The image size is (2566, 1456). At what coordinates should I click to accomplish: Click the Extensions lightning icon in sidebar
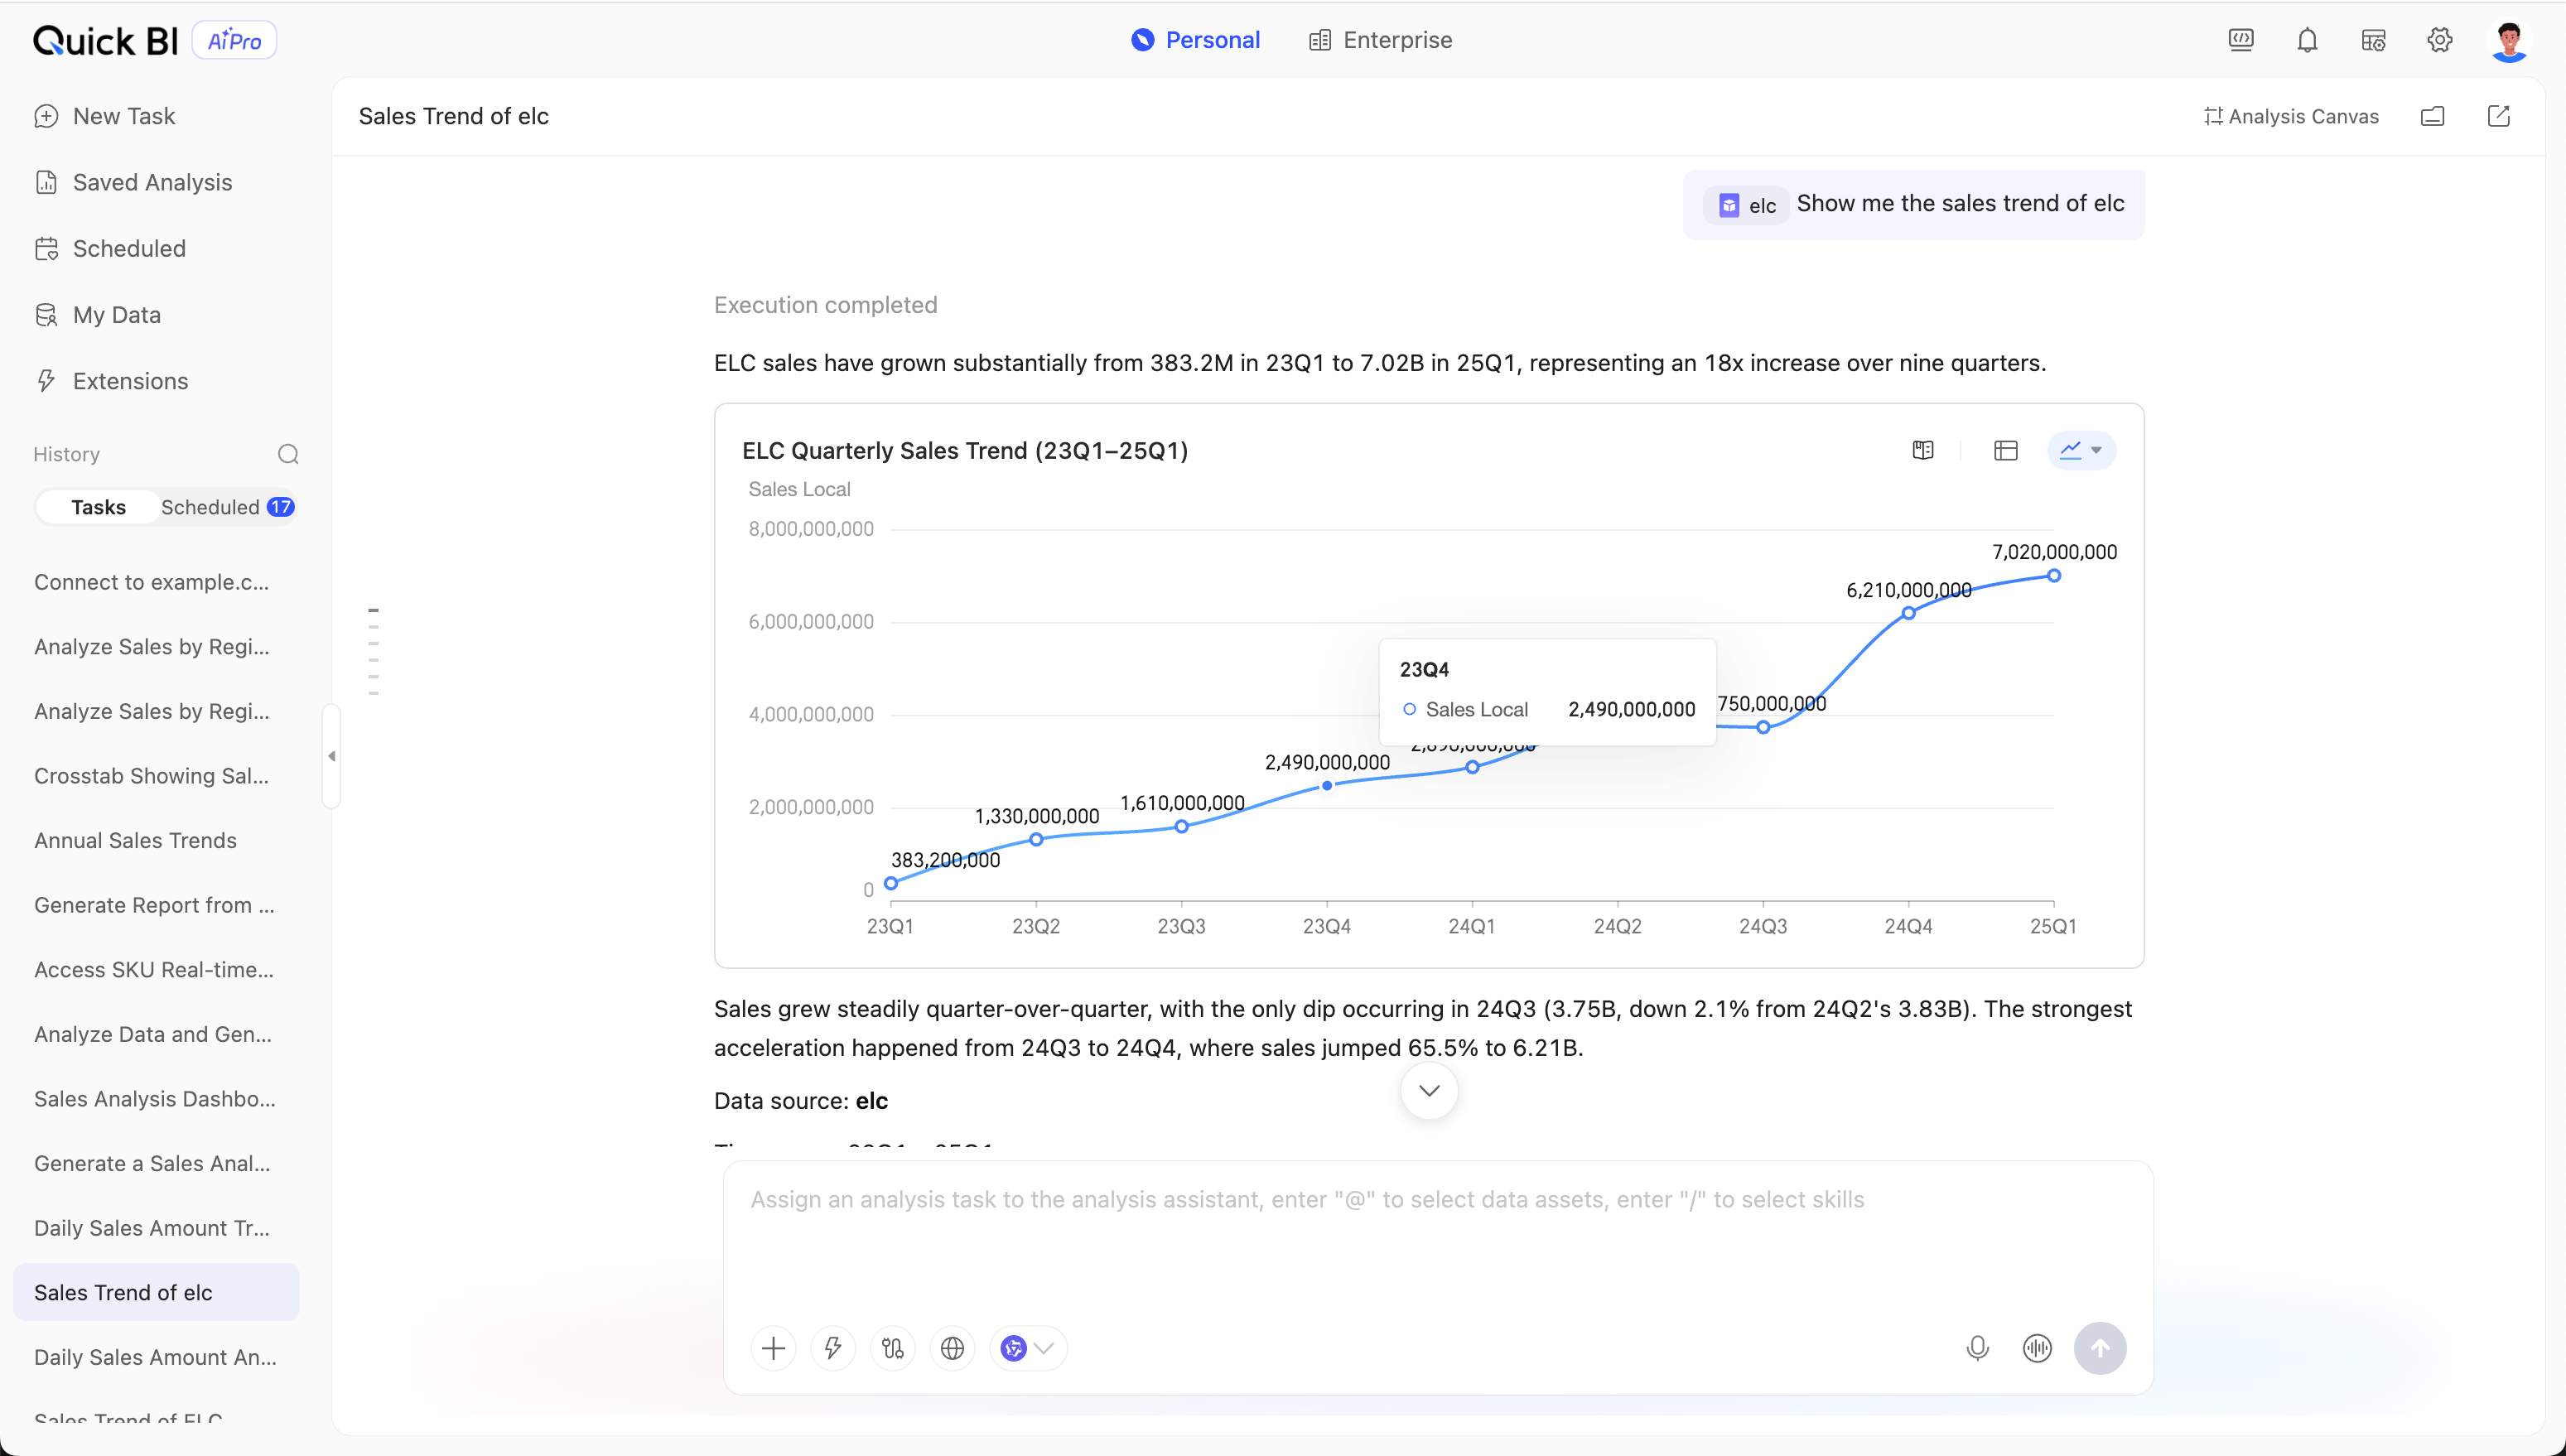pos(46,381)
